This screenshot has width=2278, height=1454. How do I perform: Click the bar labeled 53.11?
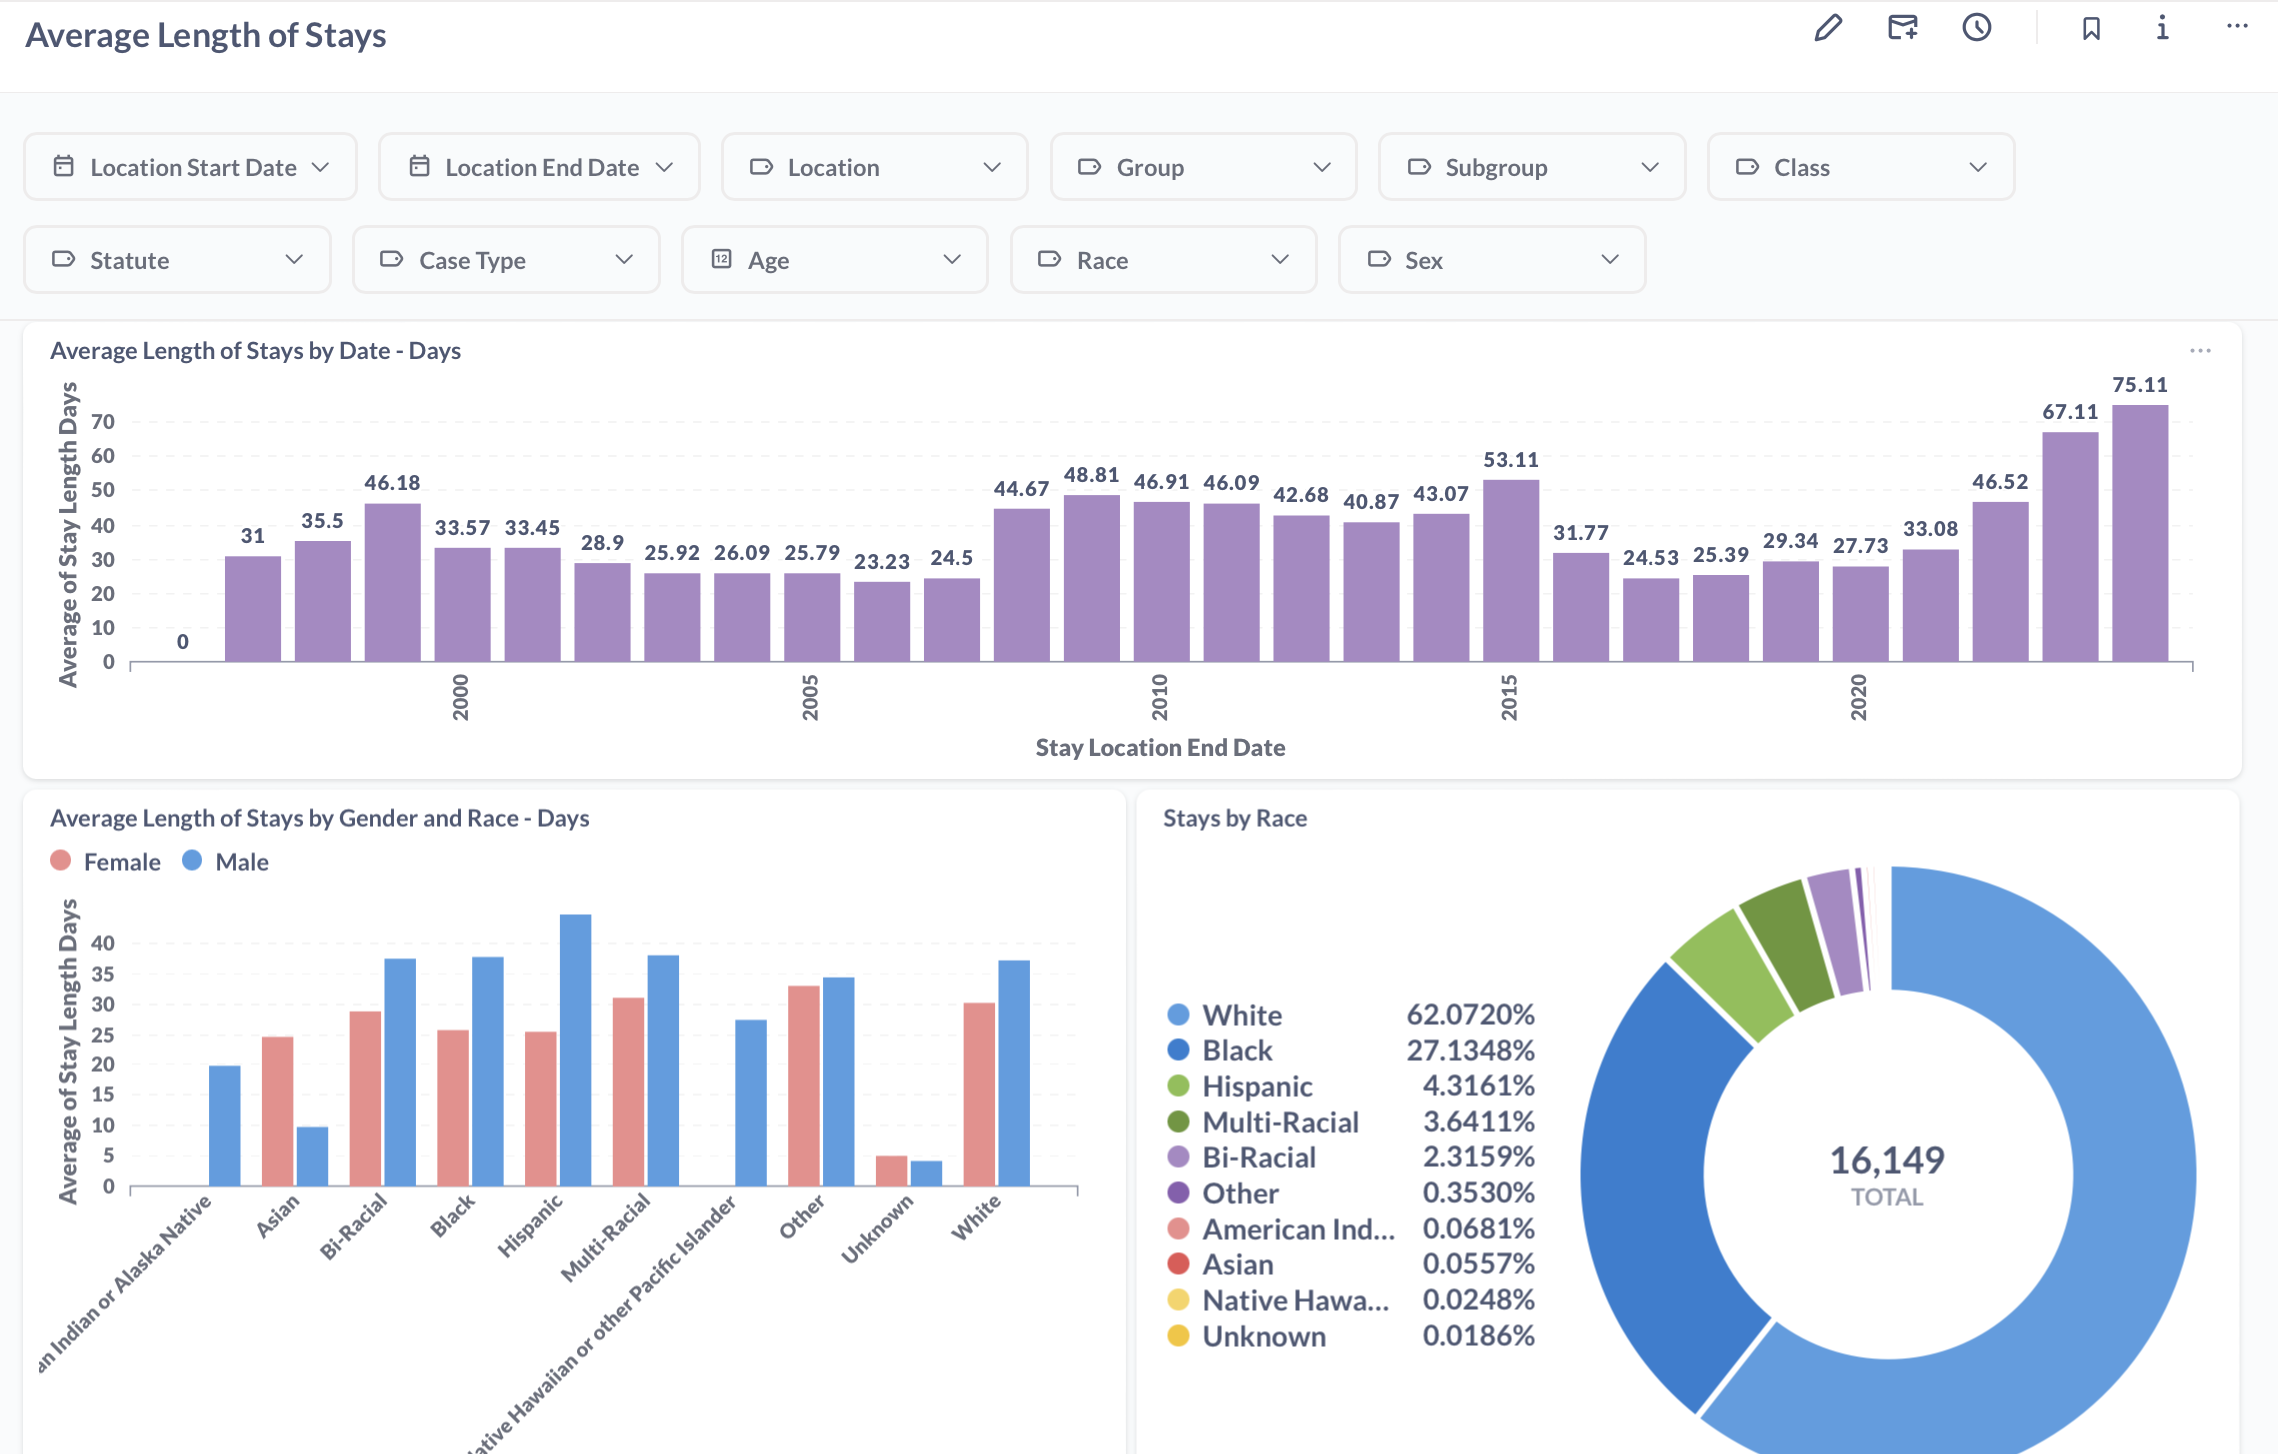pyautogui.click(x=1510, y=571)
